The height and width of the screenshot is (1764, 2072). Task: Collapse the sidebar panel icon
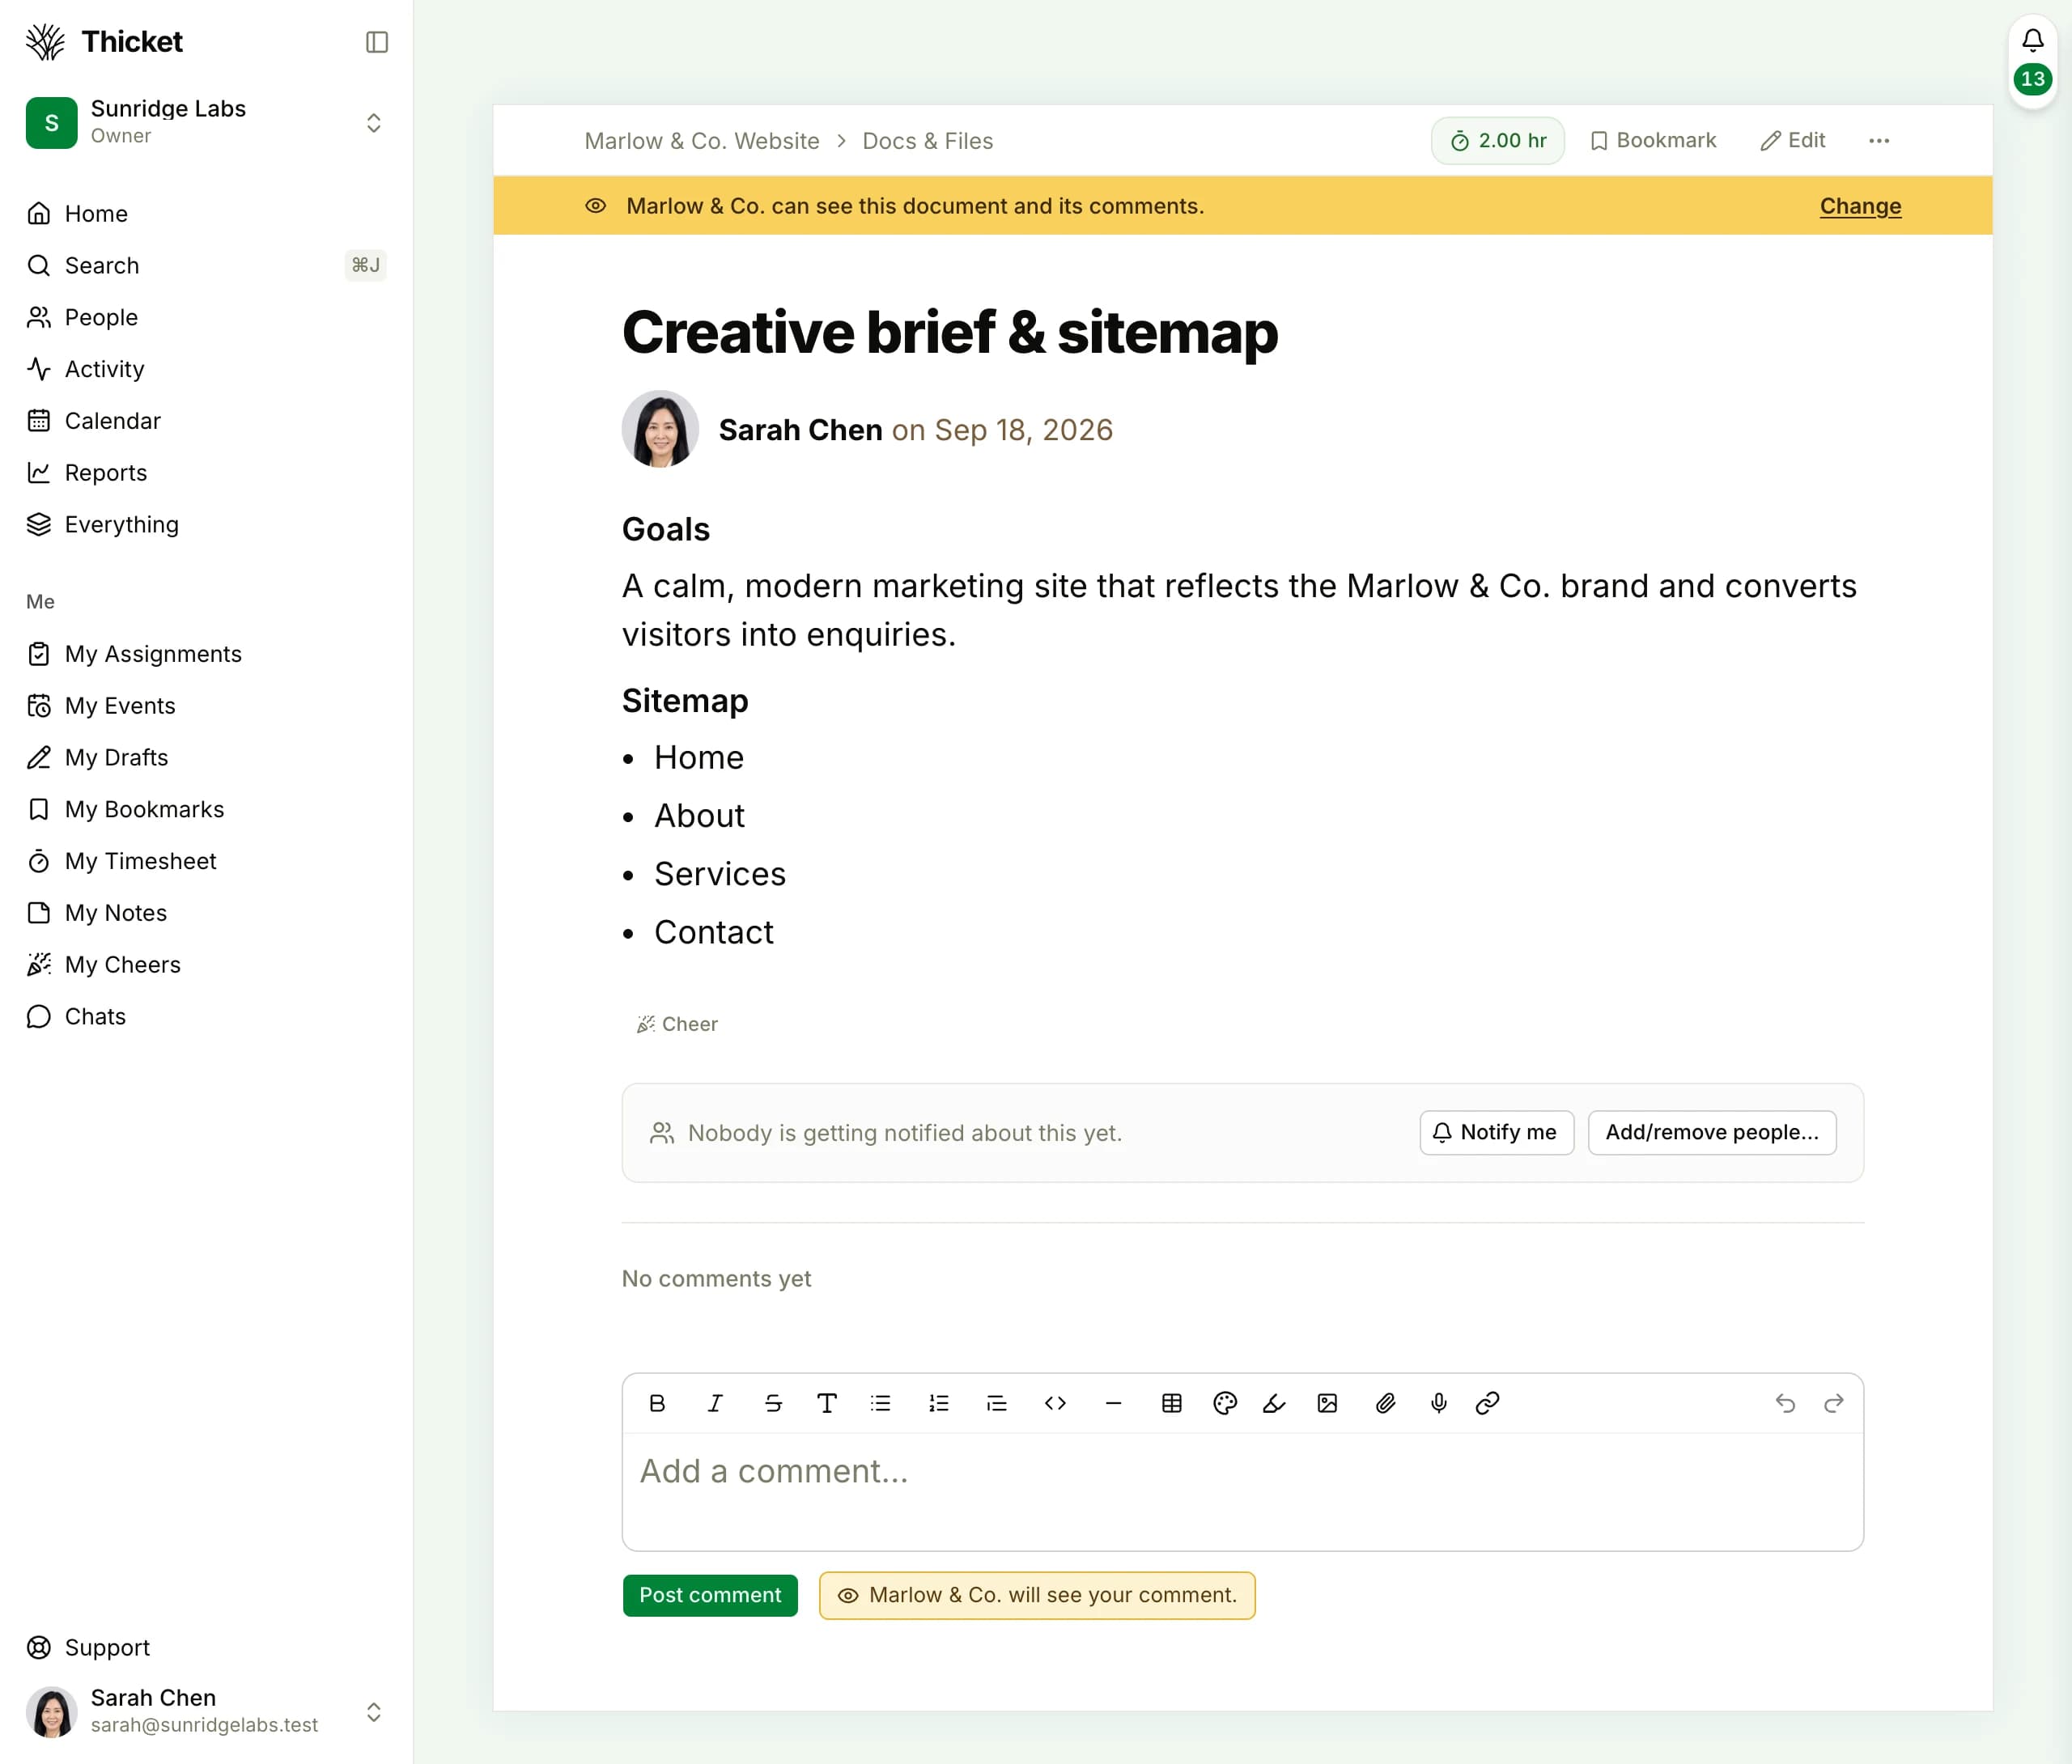pos(376,42)
